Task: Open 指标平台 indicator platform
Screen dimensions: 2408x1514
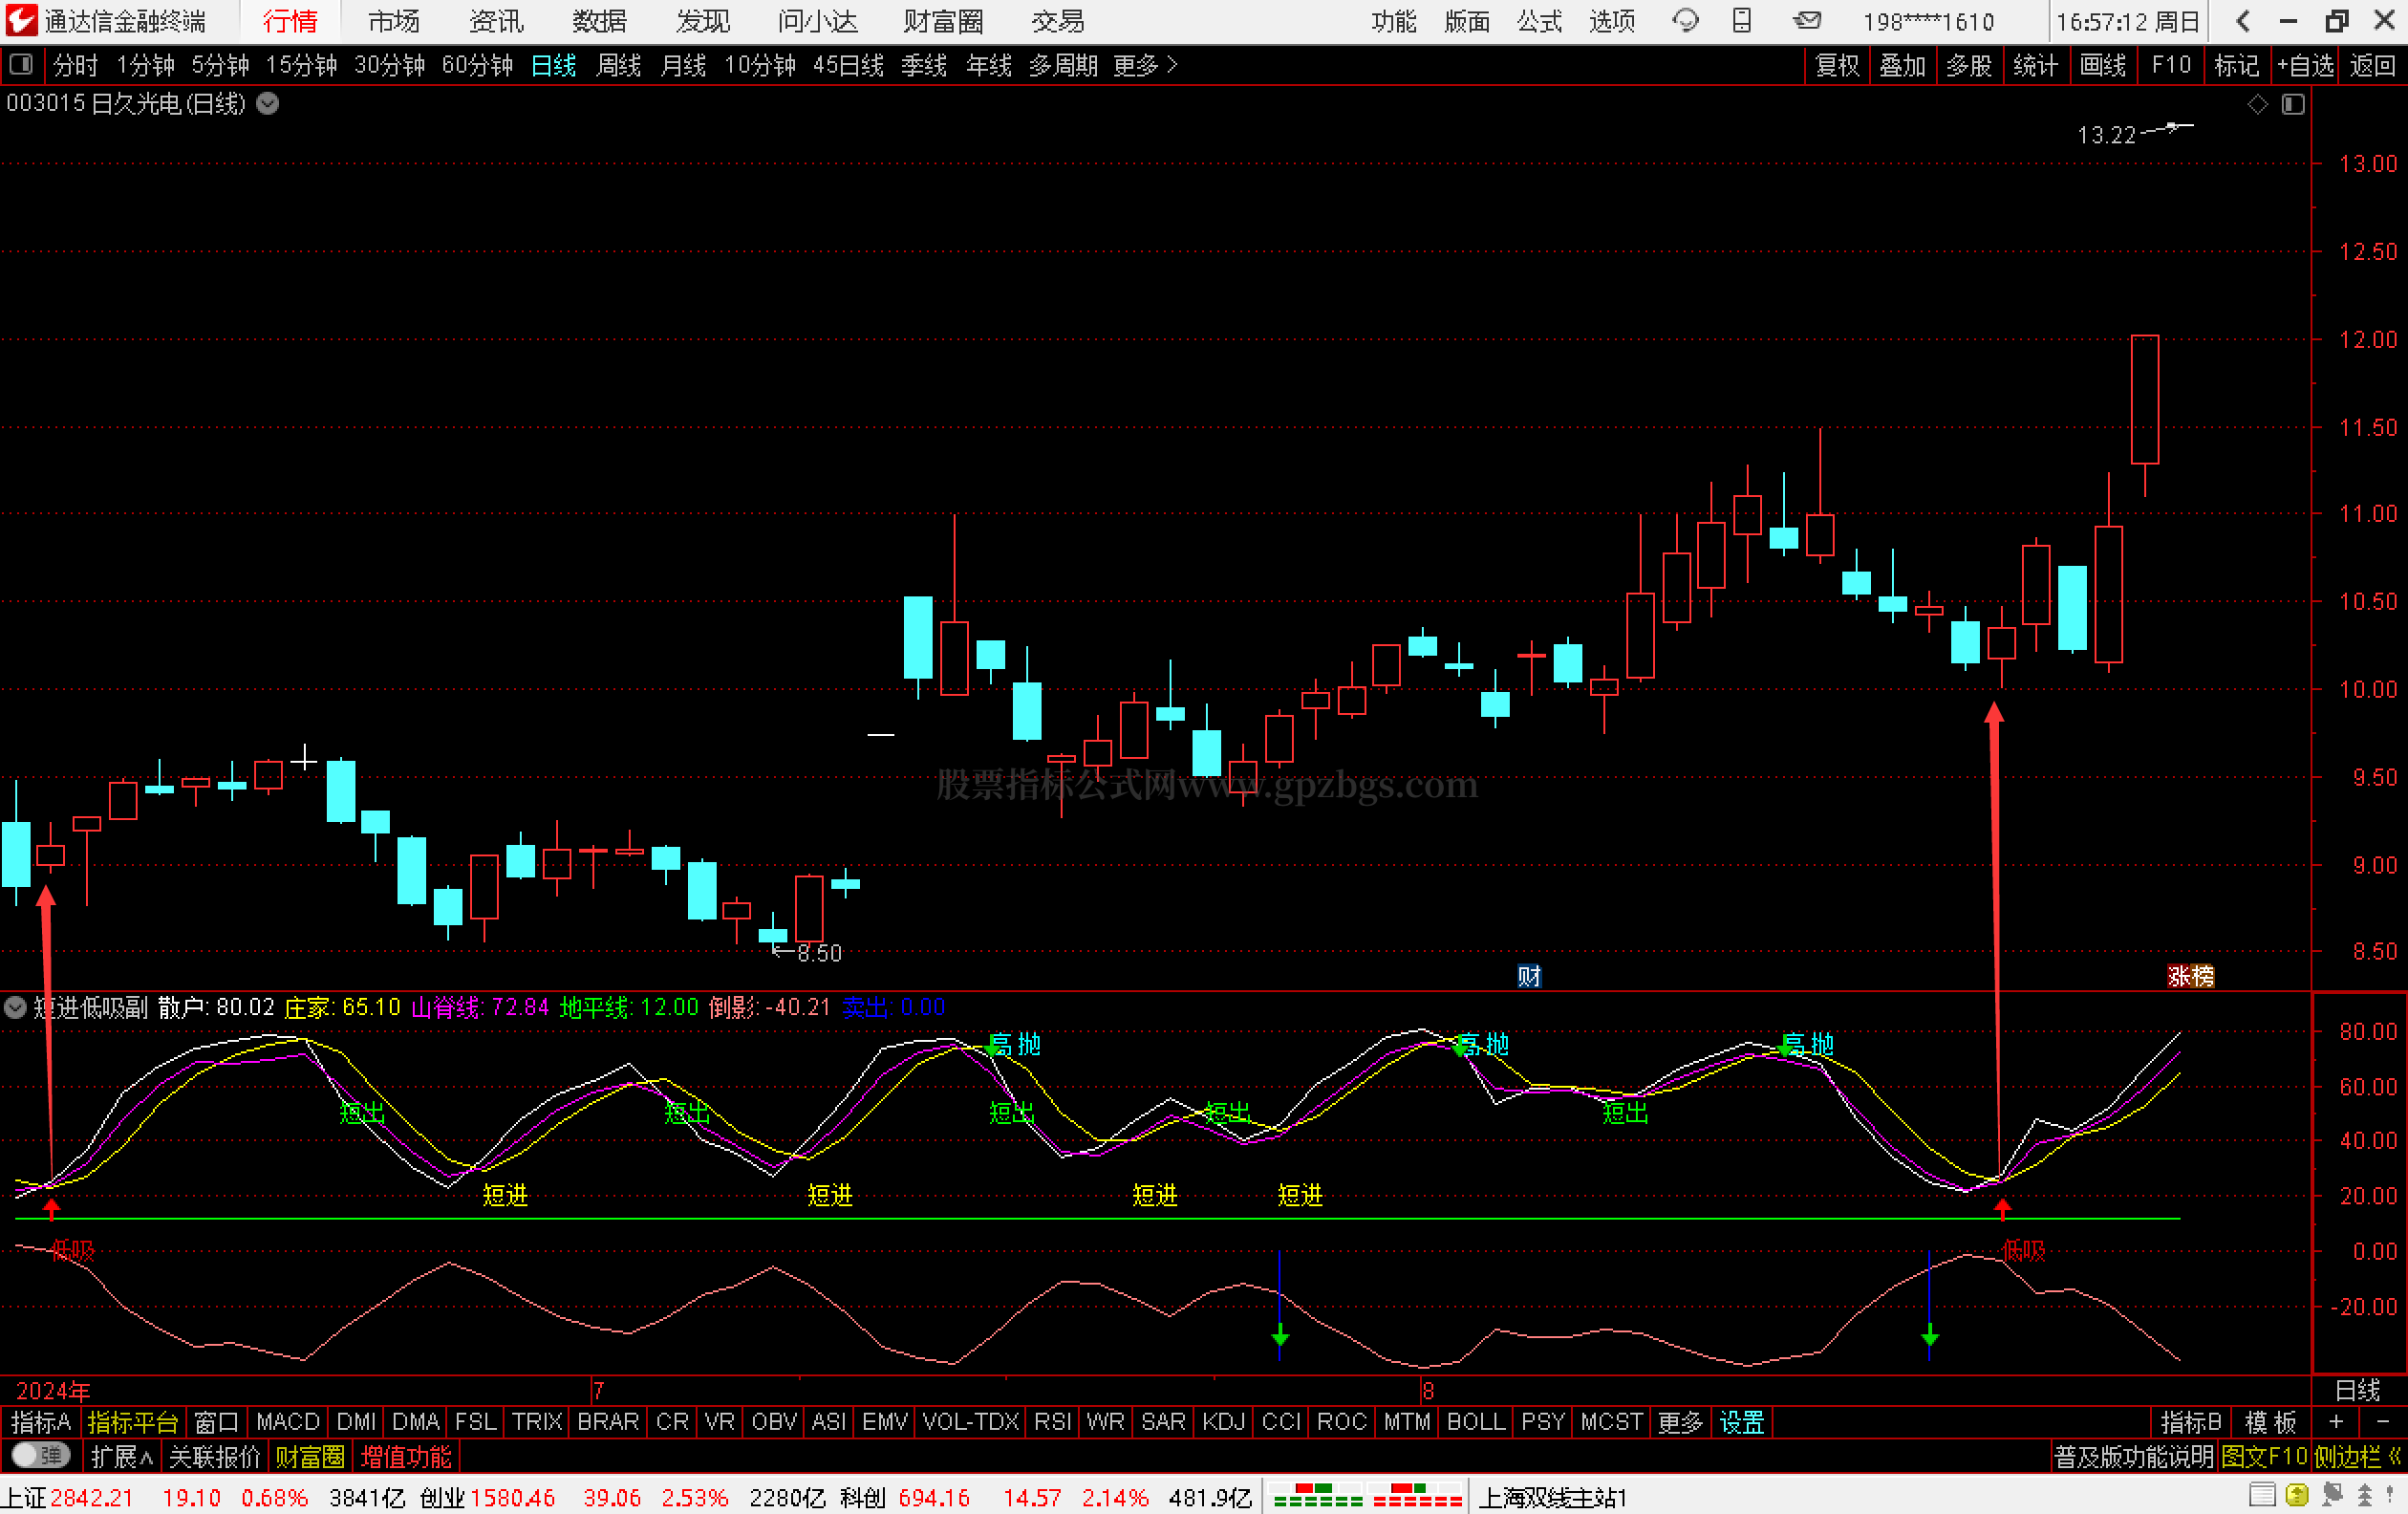Action: [133, 1422]
